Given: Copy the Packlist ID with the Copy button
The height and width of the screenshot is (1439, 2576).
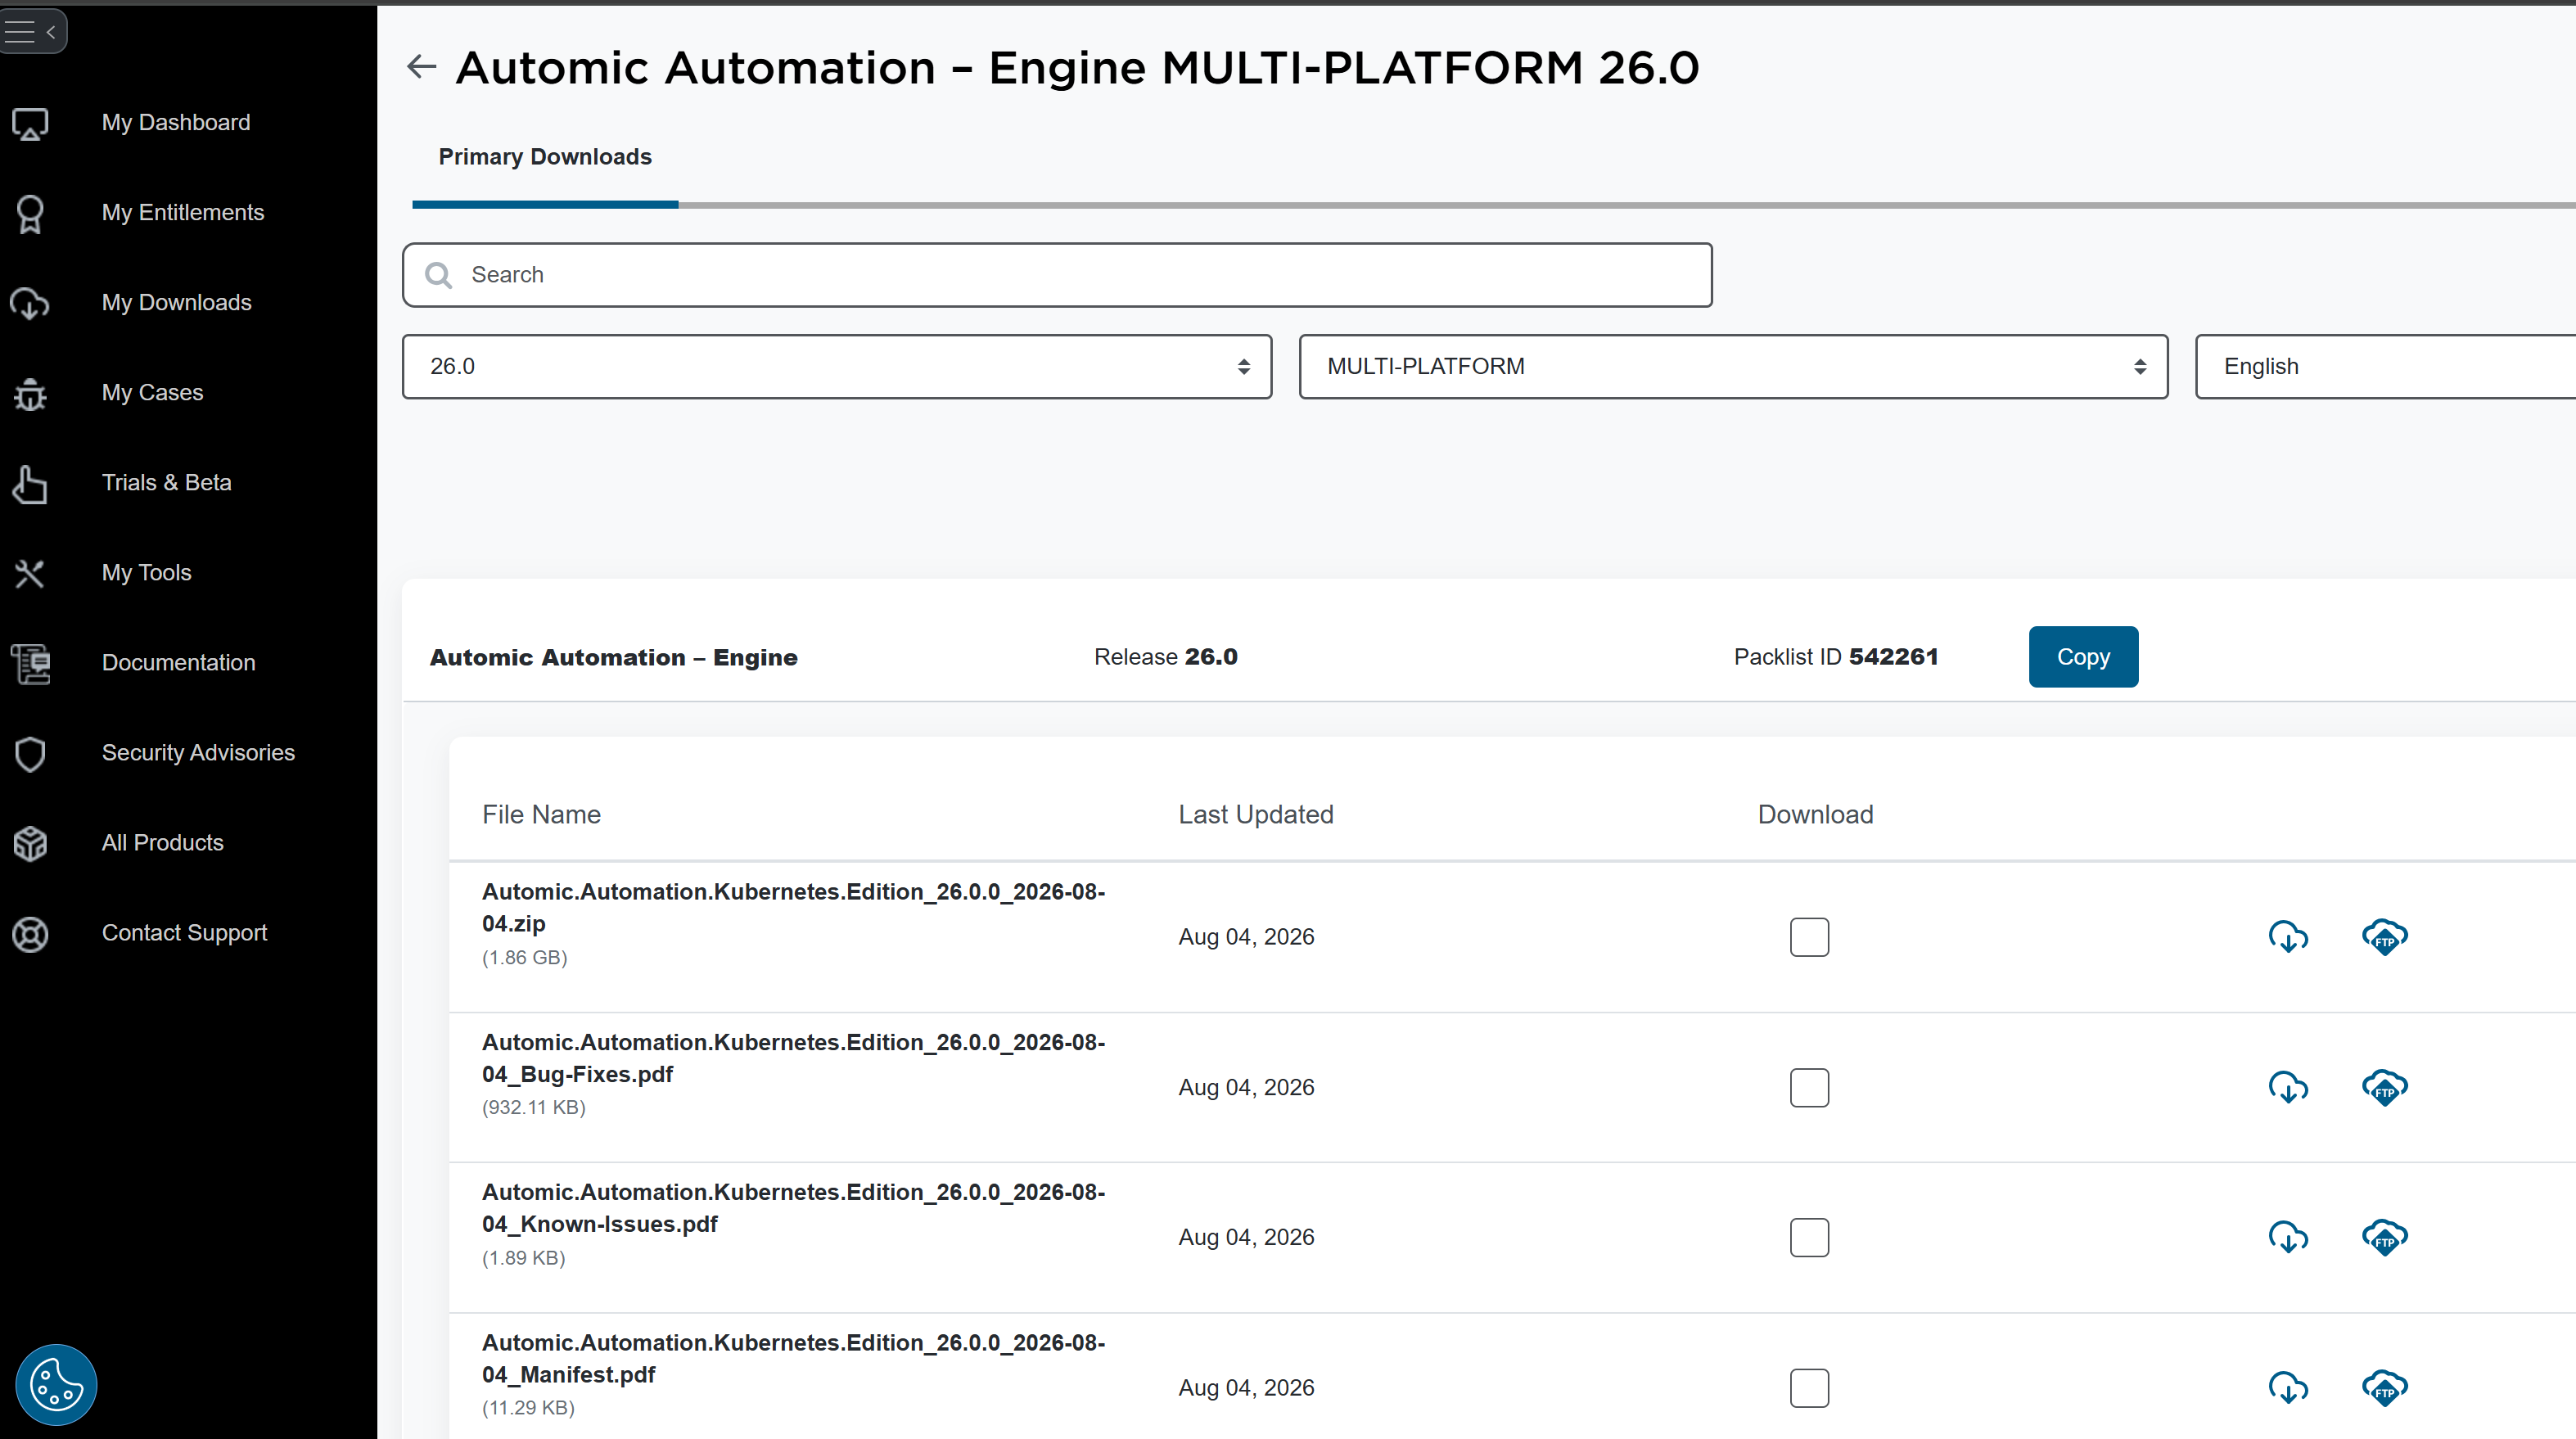Looking at the screenshot, I should tap(2083, 657).
